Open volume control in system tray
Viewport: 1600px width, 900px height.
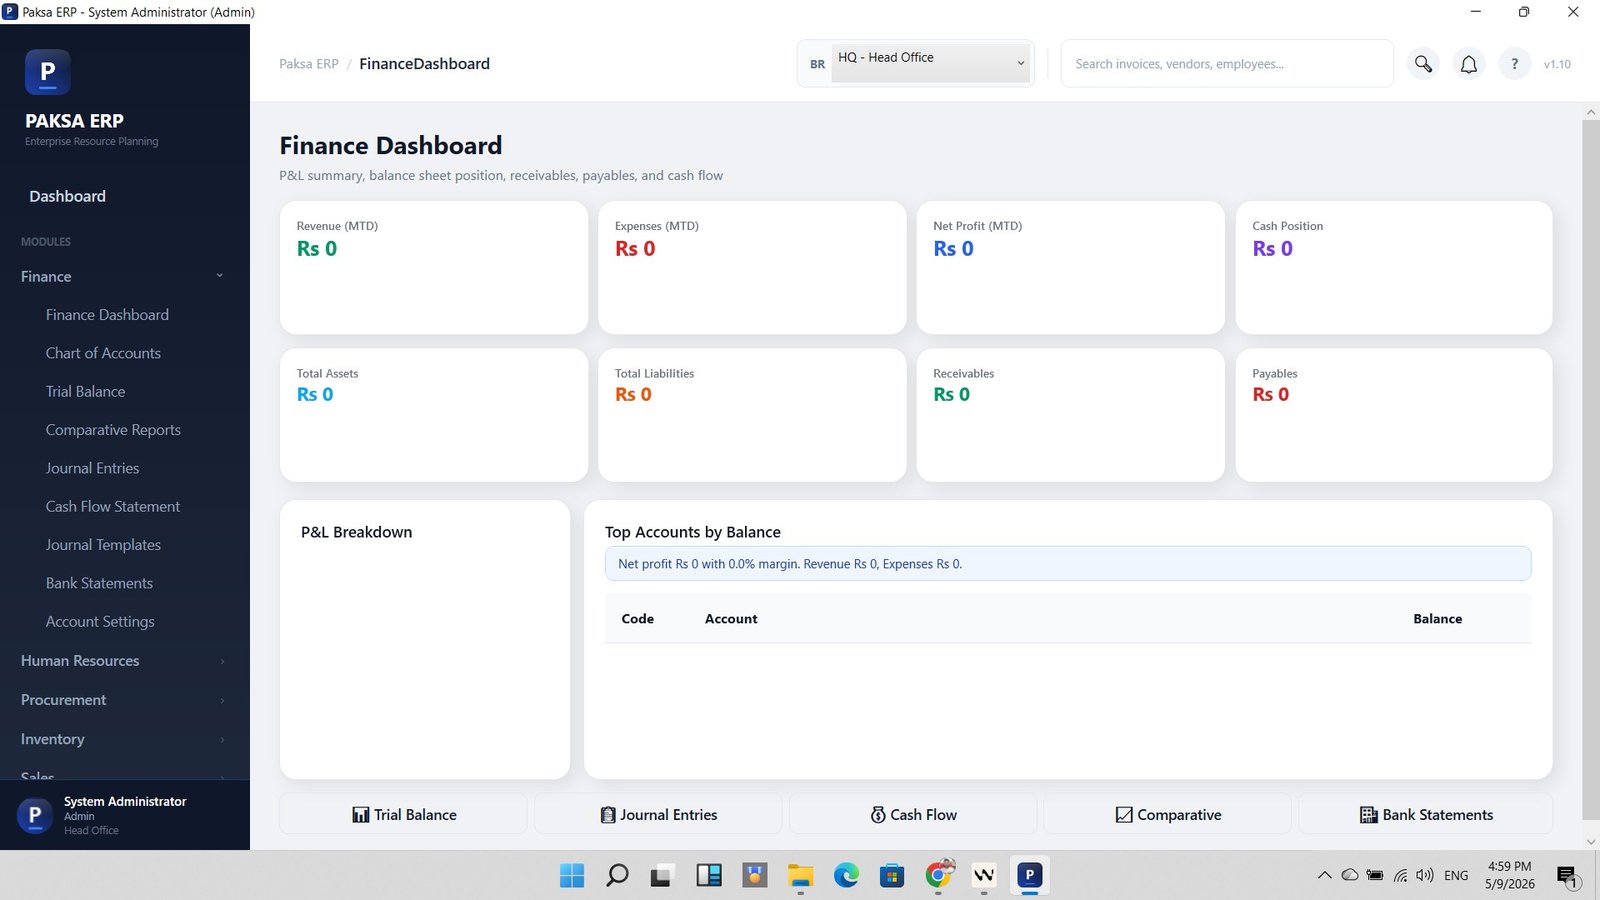(x=1425, y=875)
